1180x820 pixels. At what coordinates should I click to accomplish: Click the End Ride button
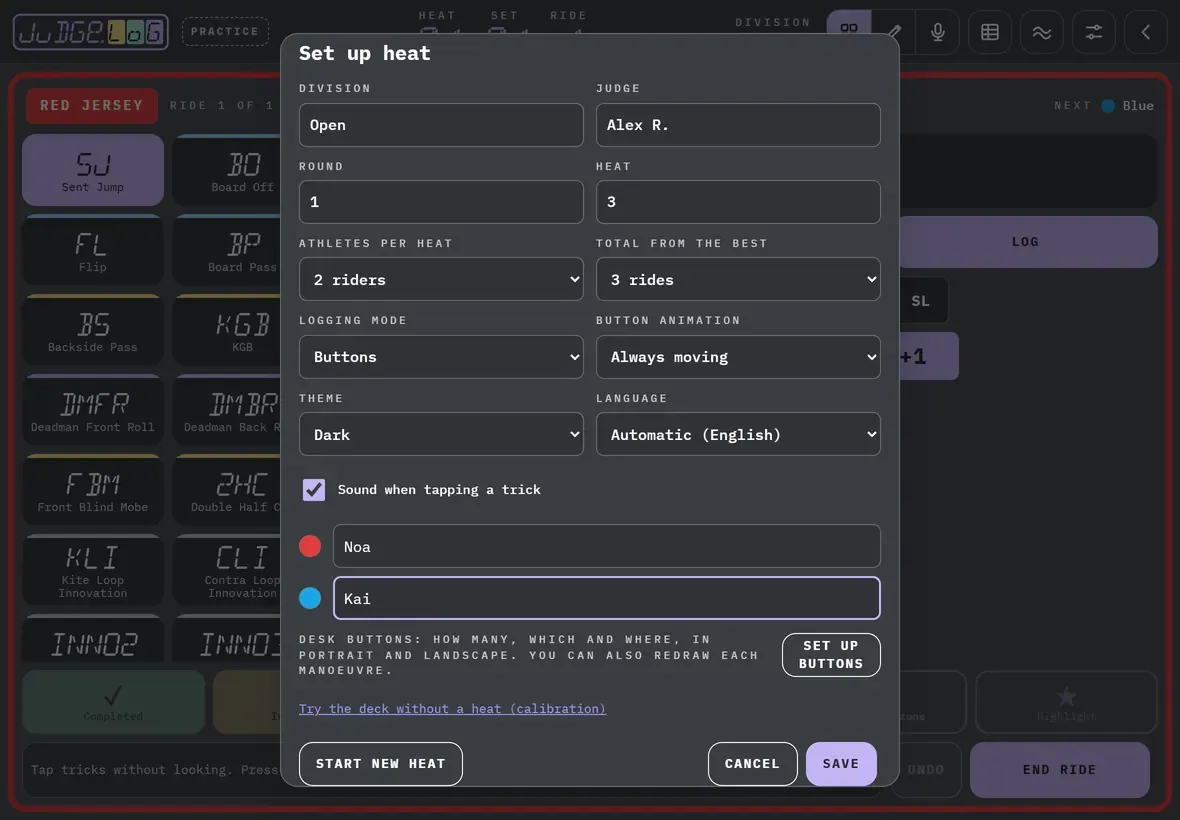(x=1060, y=770)
